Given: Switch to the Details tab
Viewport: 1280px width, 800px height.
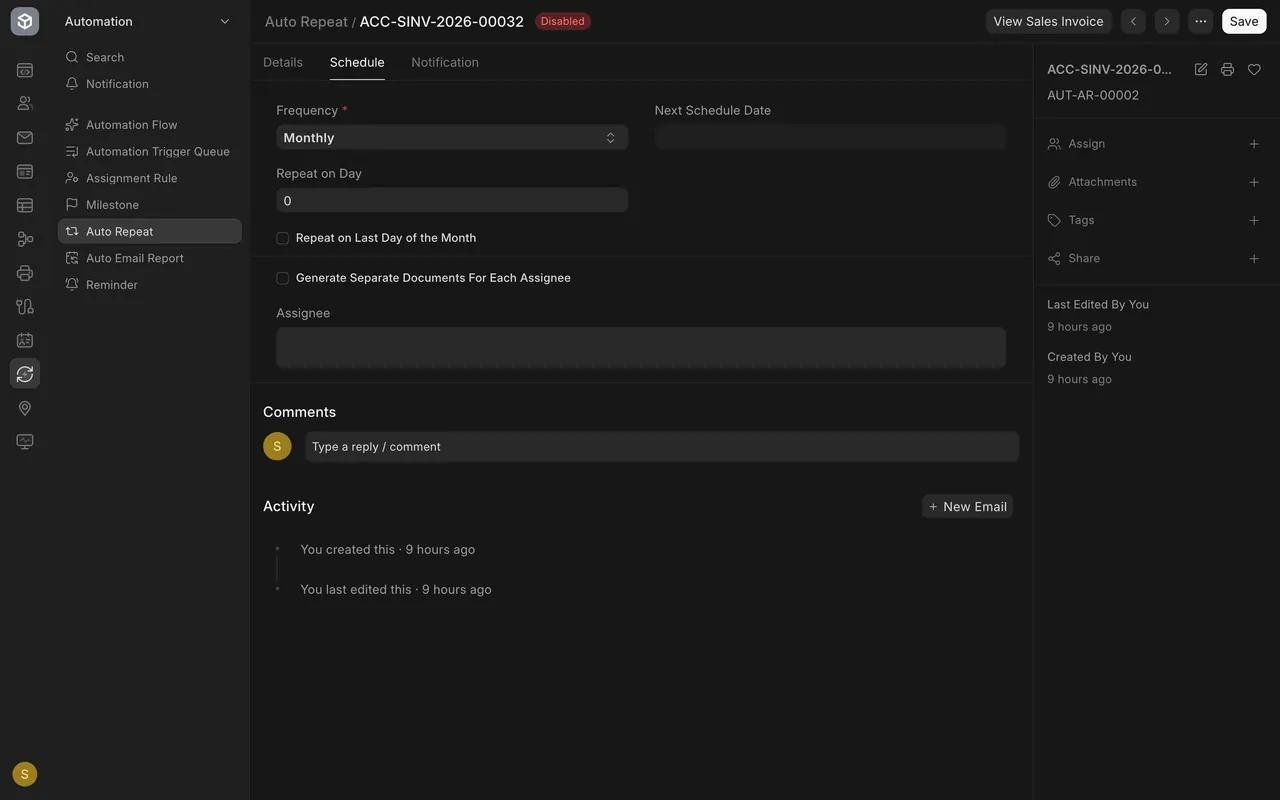Looking at the screenshot, I should coord(283,62).
